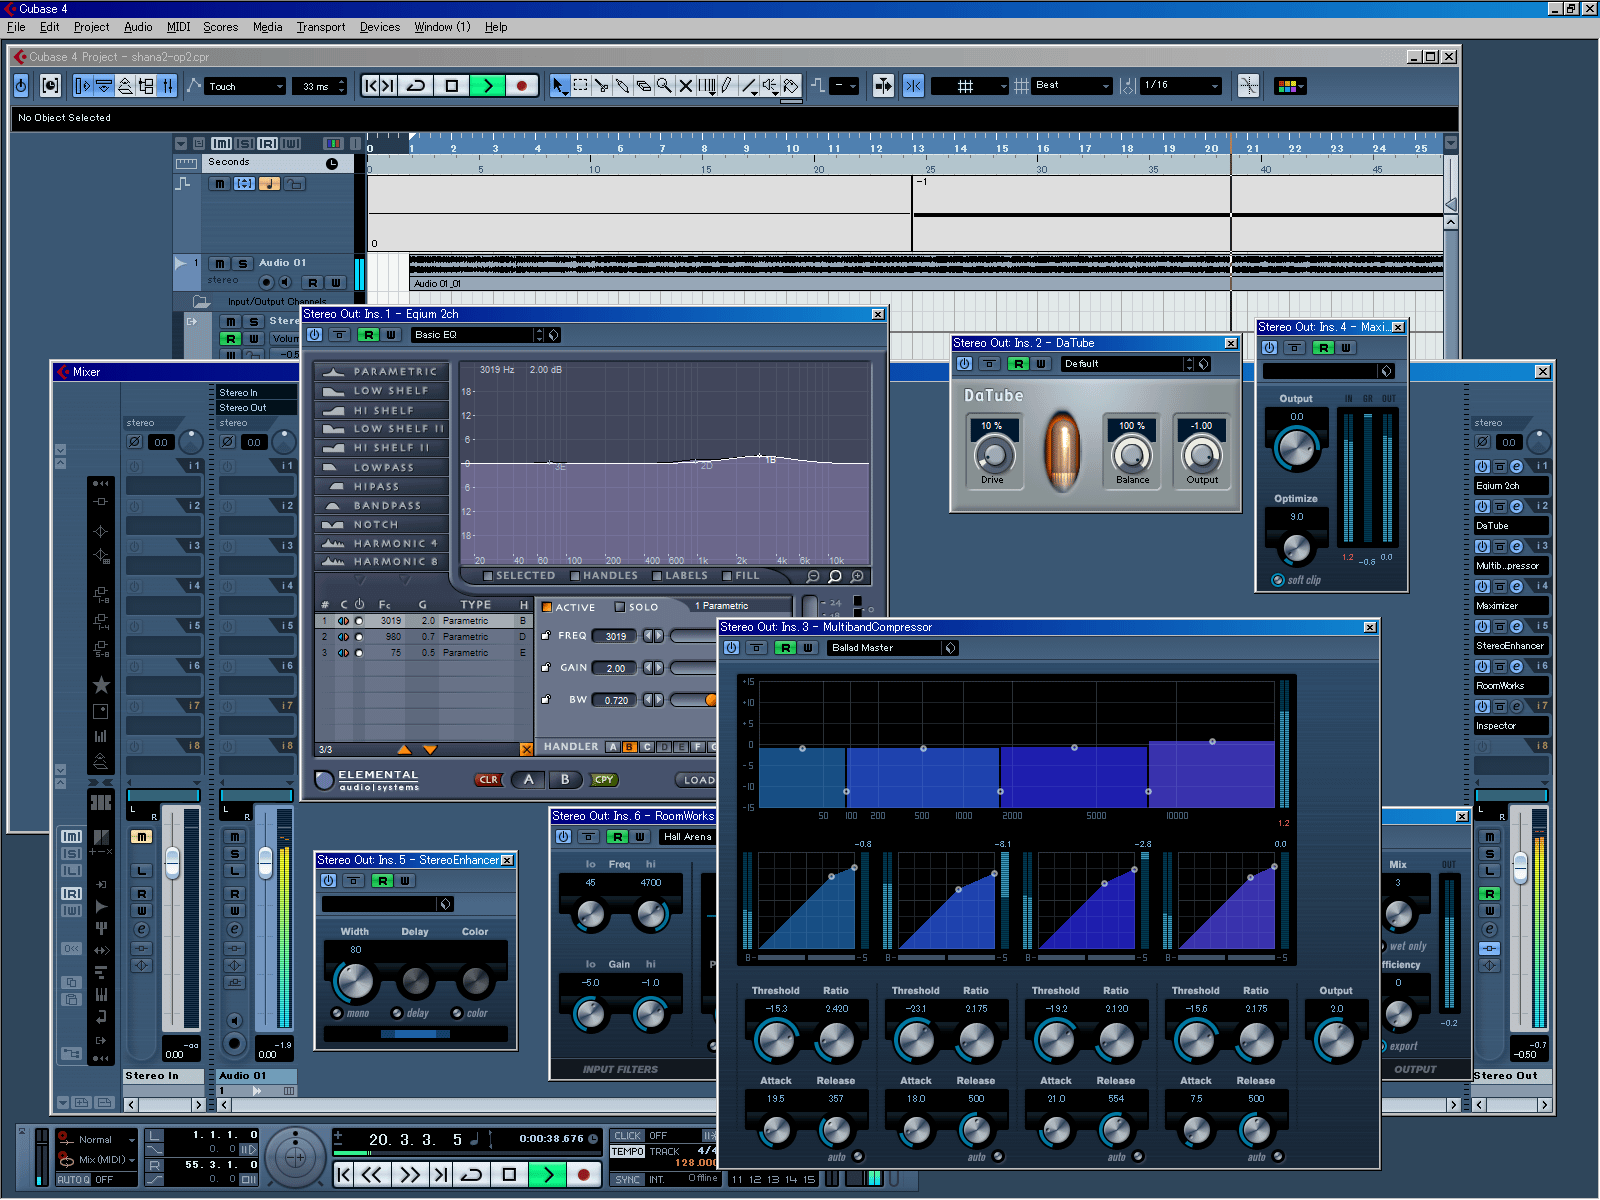Click Maximizer Output knob

click(1296, 447)
